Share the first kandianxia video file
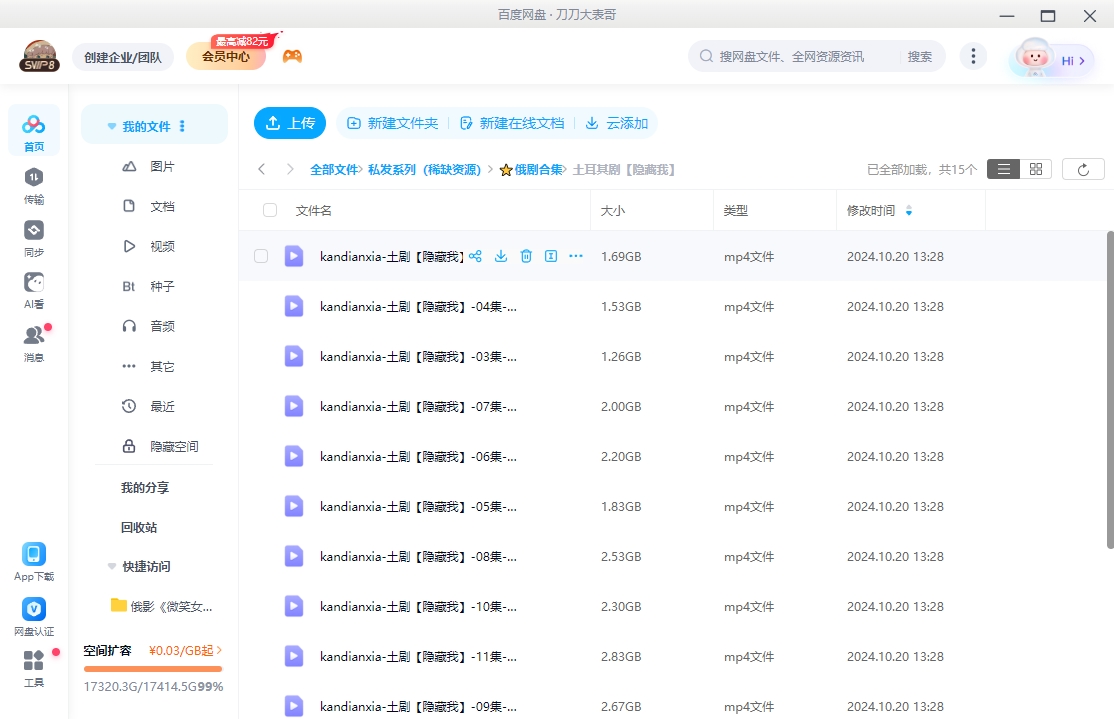Screen dimensions: 1114x719 click(476, 256)
